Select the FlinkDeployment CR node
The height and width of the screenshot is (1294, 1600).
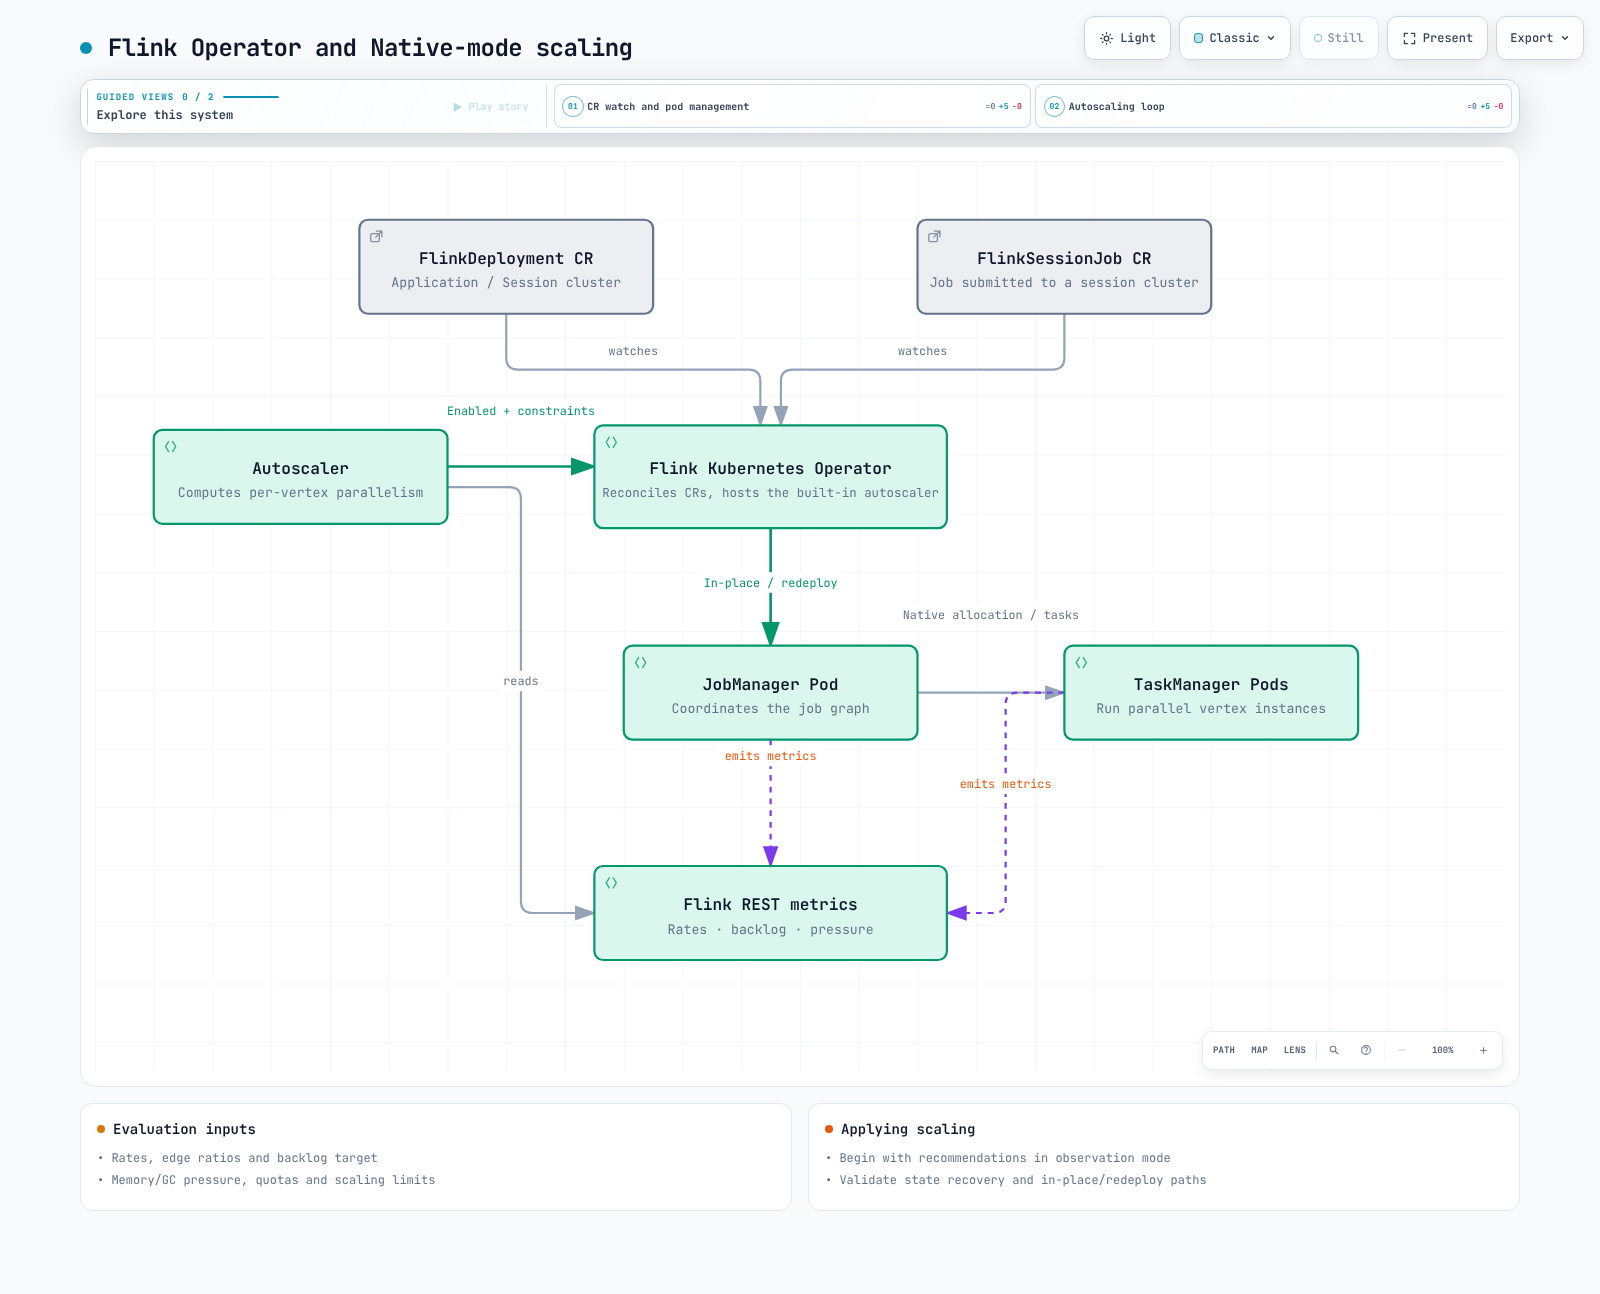coord(506,267)
